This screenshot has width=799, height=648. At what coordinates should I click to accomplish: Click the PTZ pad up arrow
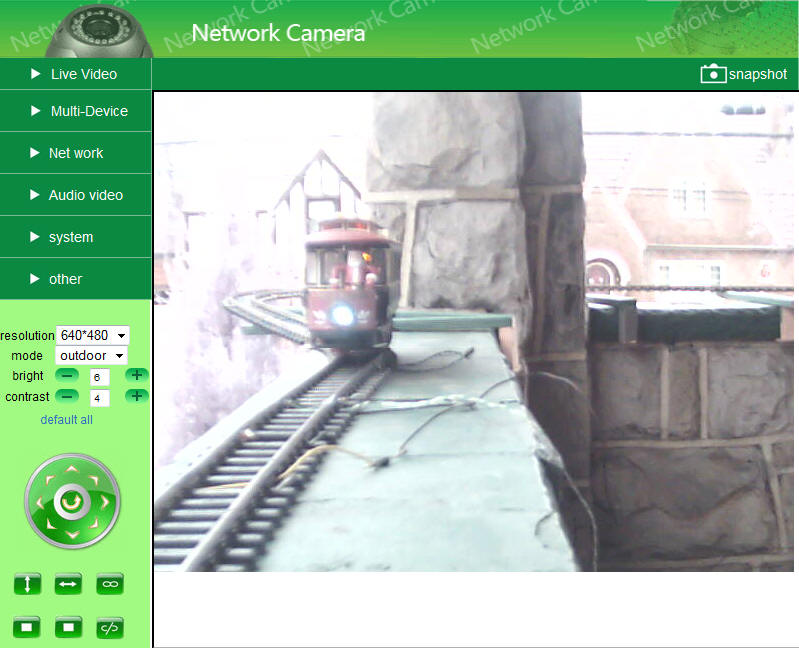click(72, 468)
